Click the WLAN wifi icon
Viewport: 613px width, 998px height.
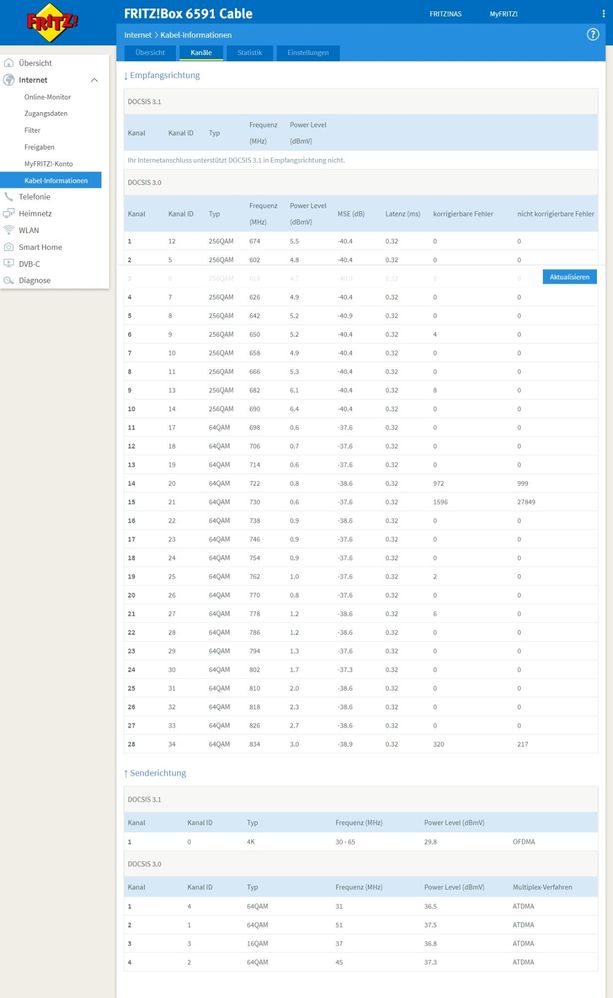tap(9, 230)
